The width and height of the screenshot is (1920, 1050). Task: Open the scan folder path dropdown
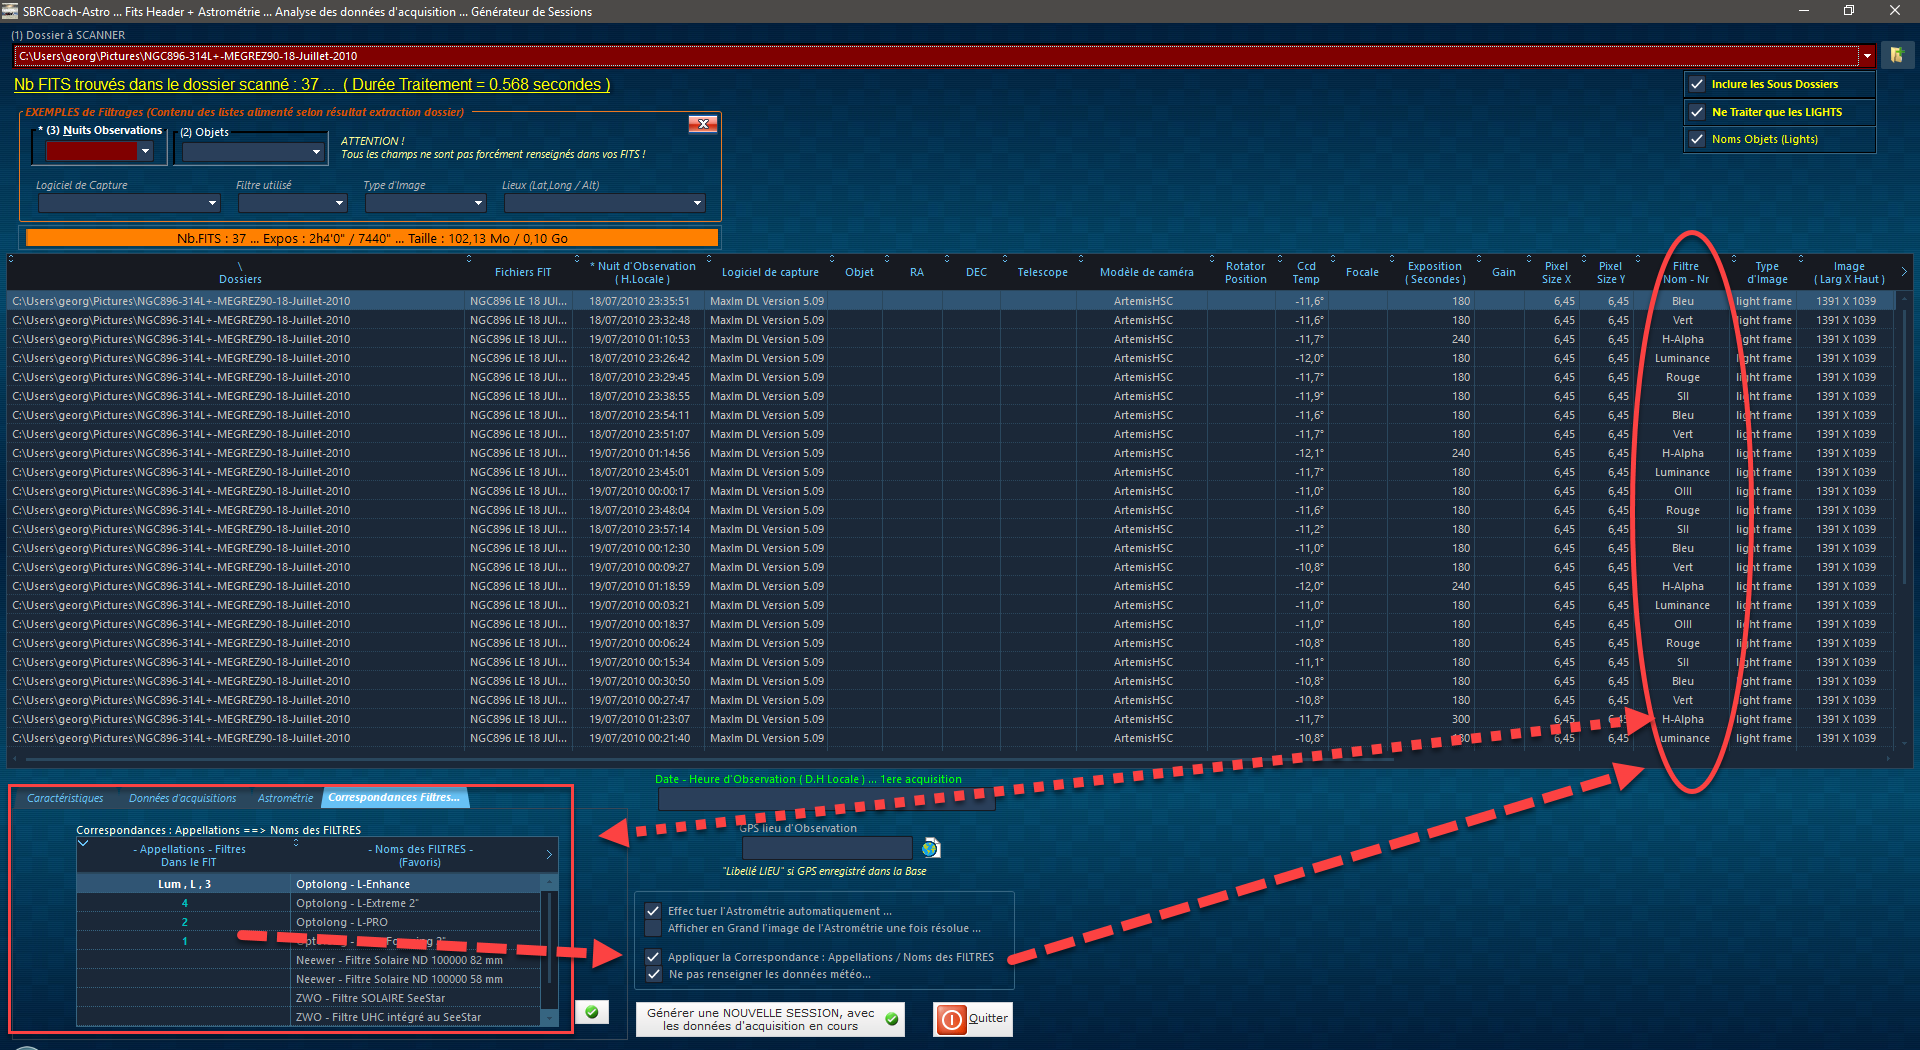click(x=1867, y=56)
